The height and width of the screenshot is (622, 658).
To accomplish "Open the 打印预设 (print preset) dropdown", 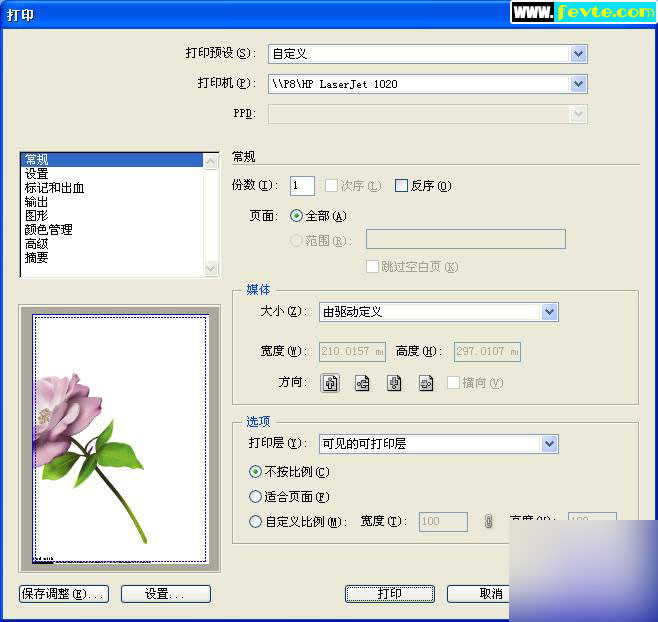I will 578,54.
